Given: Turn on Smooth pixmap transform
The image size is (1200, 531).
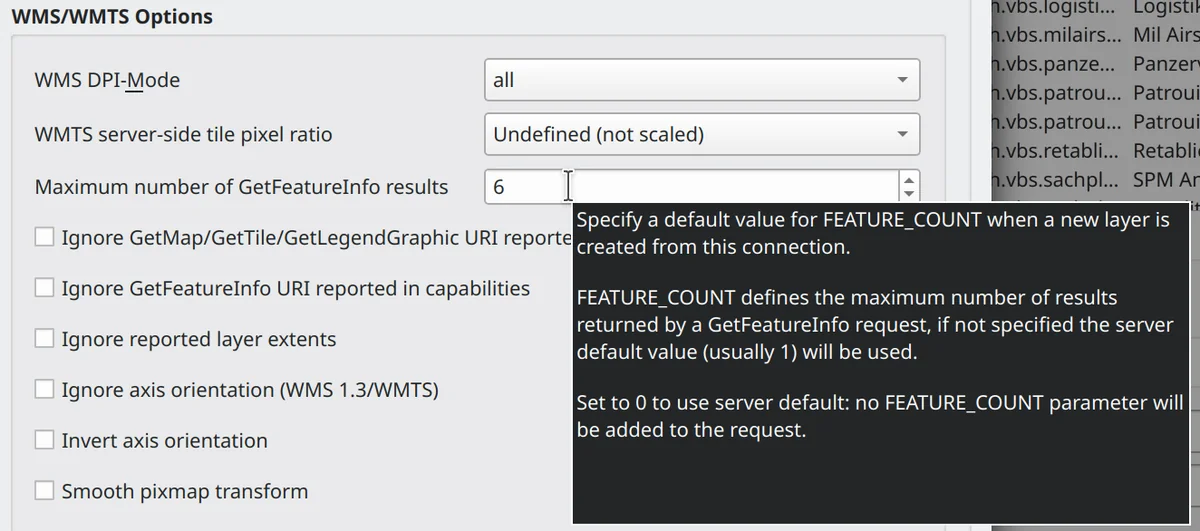Looking at the screenshot, I should point(45,491).
